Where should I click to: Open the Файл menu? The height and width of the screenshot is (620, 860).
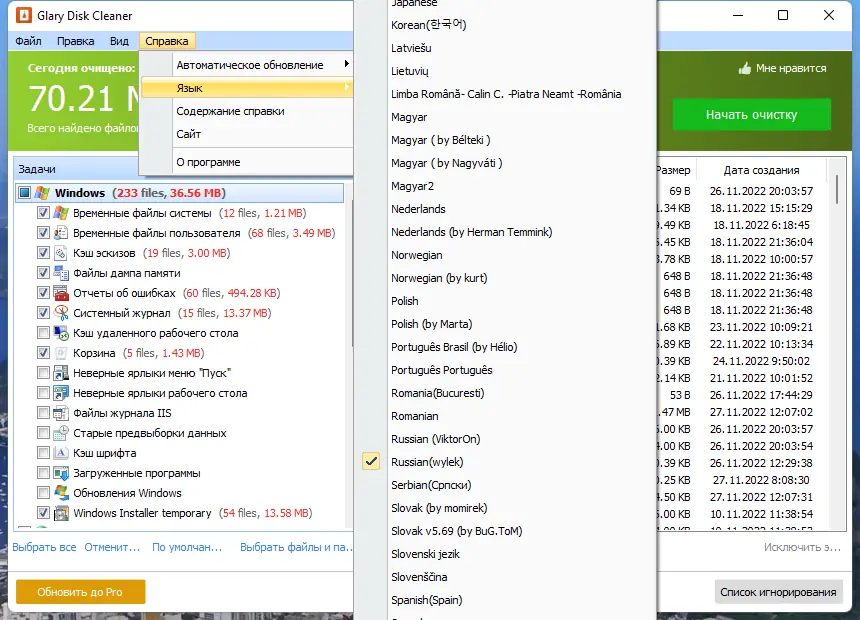point(28,41)
